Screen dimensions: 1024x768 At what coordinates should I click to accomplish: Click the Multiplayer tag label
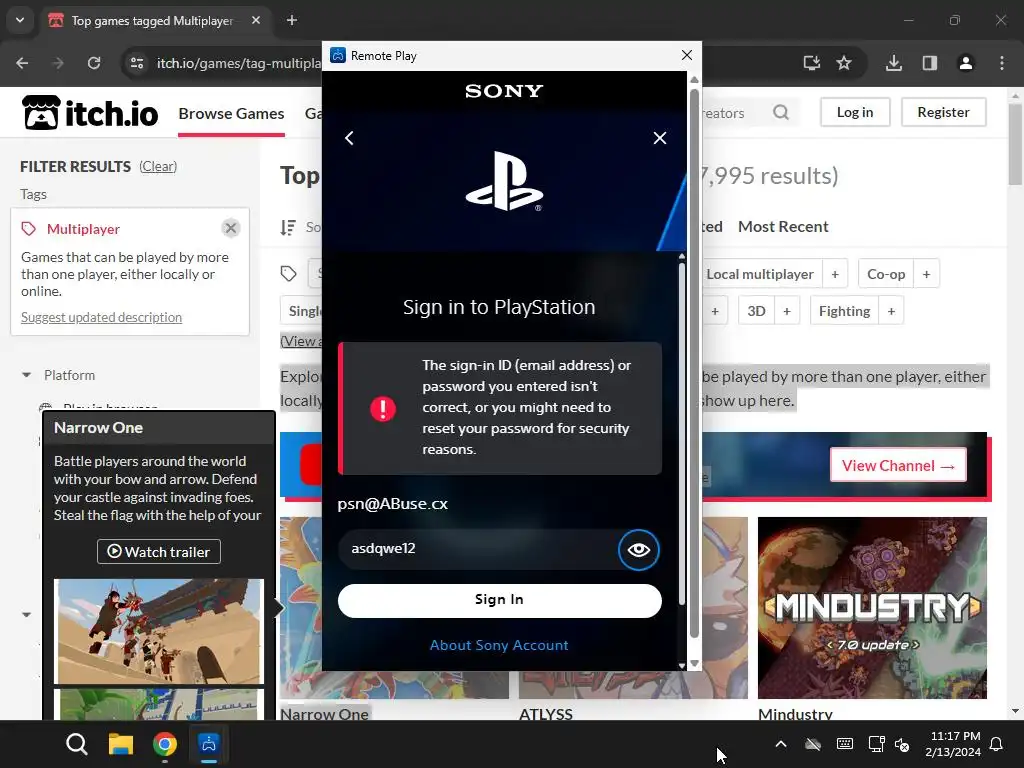point(83,229)
